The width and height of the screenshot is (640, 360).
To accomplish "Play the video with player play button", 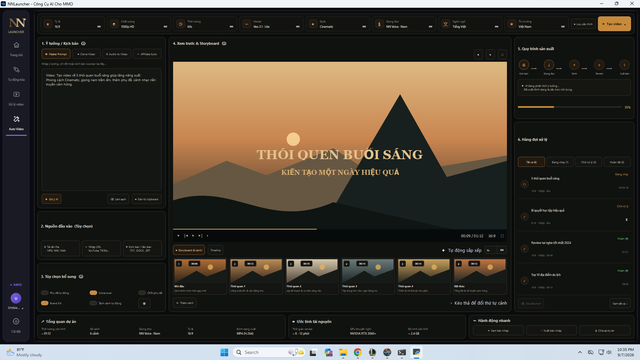I will pyautogui.click(x=178, y=236).
